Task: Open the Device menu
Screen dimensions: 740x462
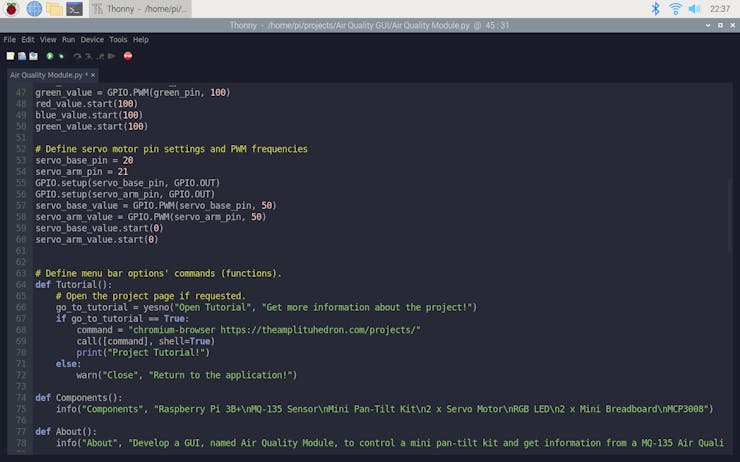Action: (x=92, y=40)
